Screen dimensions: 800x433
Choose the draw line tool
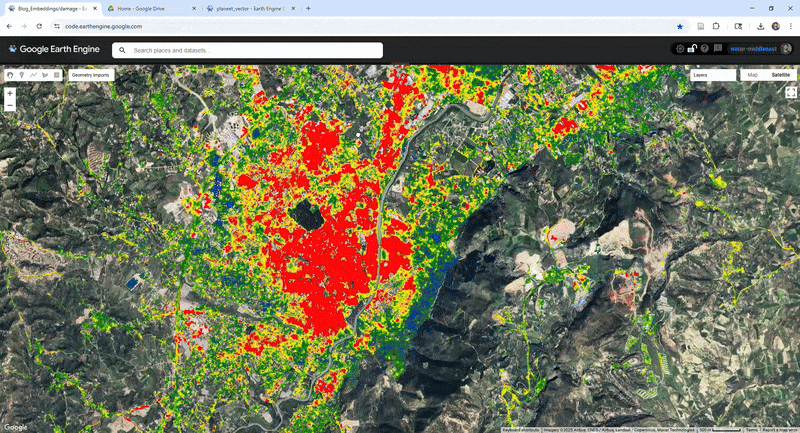(x=33, y=75)
